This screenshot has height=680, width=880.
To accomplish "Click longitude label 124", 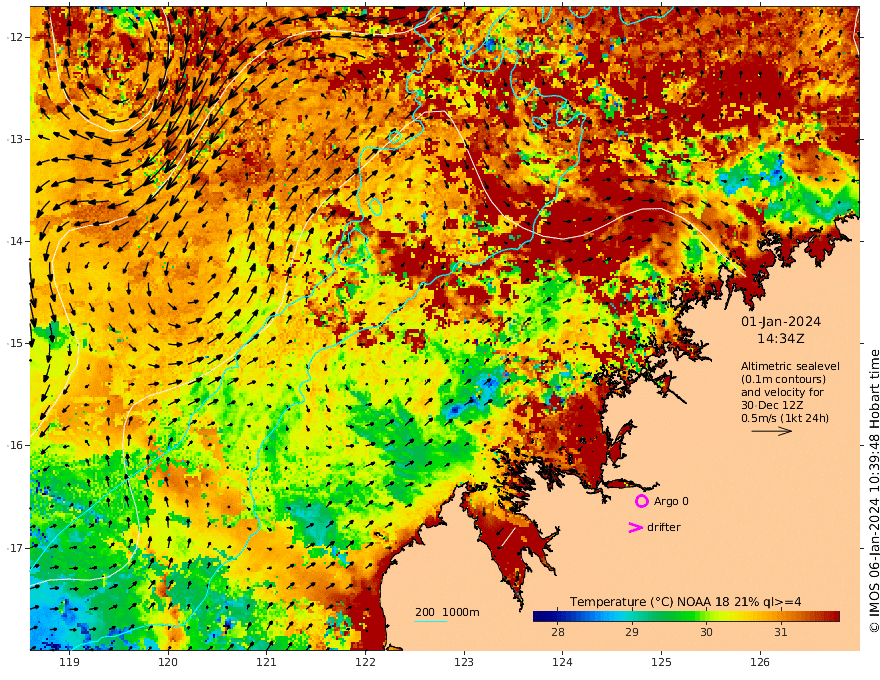I will pyautogui.click(x=562, y=663).
